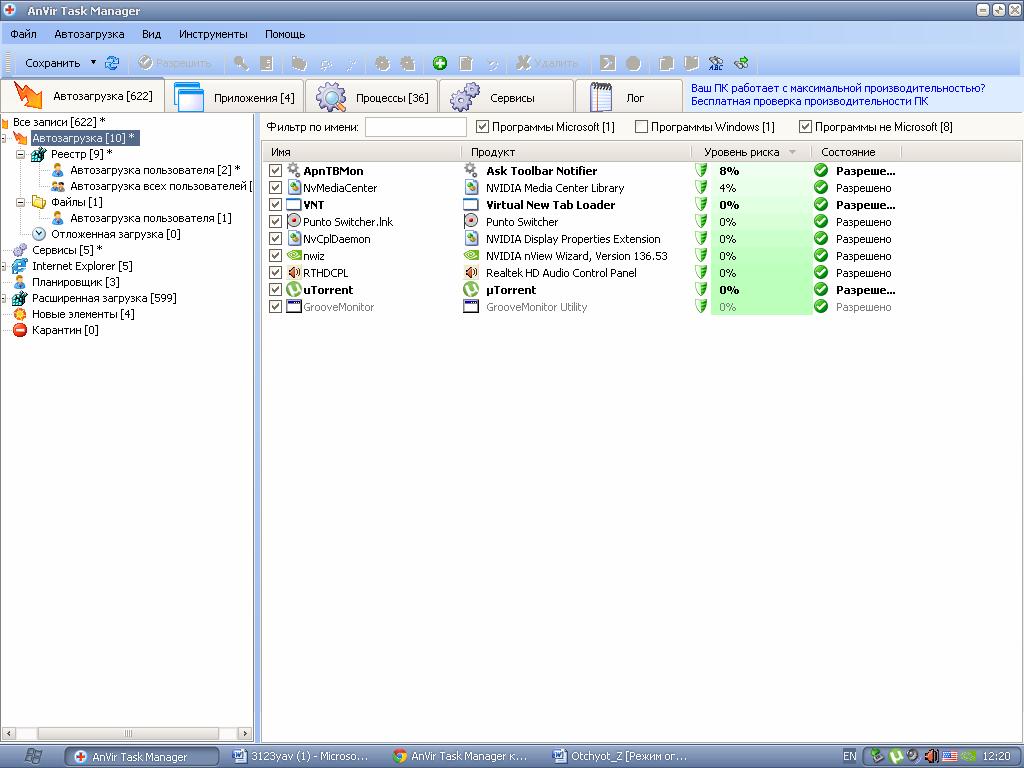
Task: Click the Internet Explorer icon in tree
Action: point(20,266)
